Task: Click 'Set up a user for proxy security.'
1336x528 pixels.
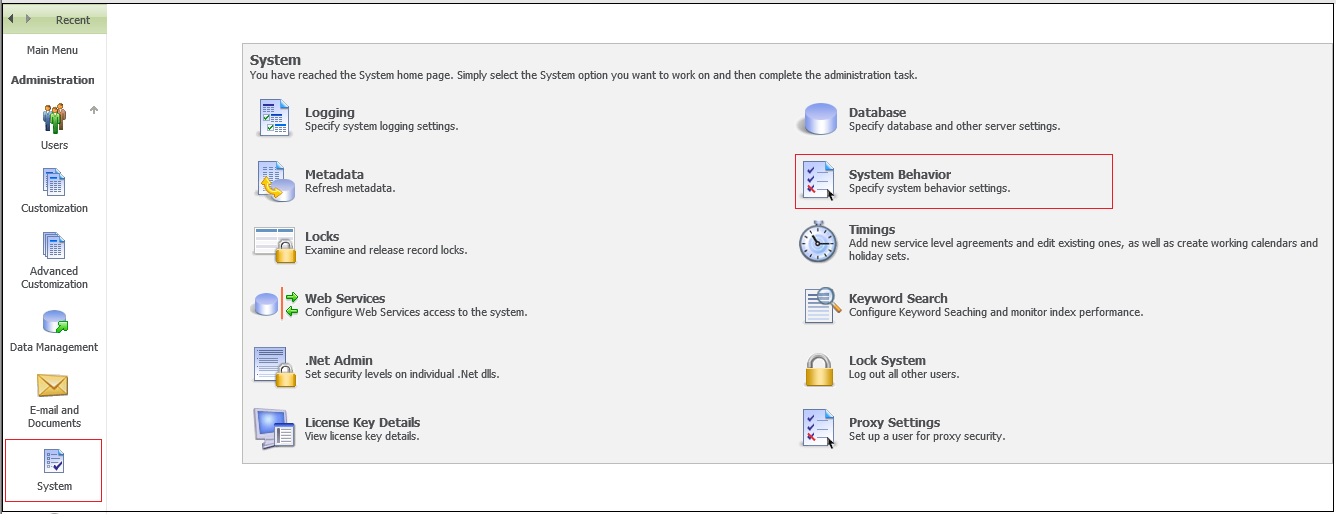Action: 927,436
